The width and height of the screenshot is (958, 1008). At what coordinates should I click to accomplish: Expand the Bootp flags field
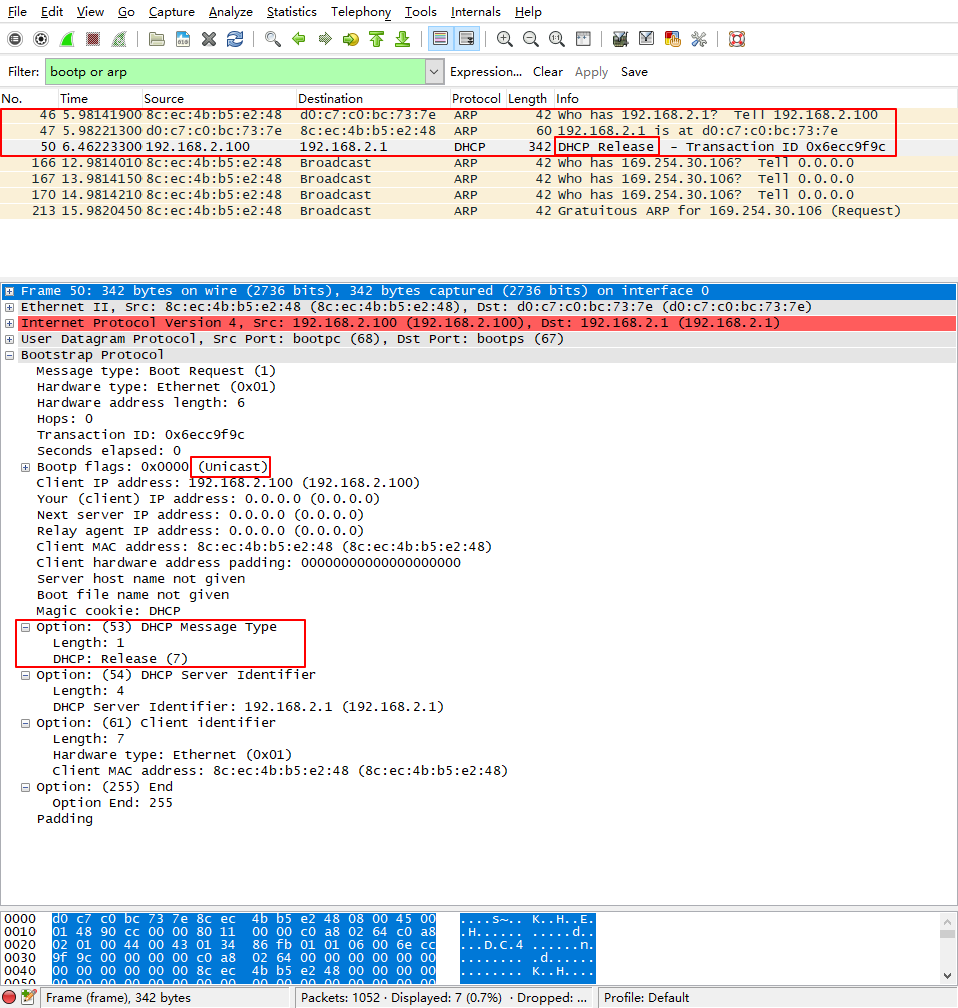[x=25, y=467]
